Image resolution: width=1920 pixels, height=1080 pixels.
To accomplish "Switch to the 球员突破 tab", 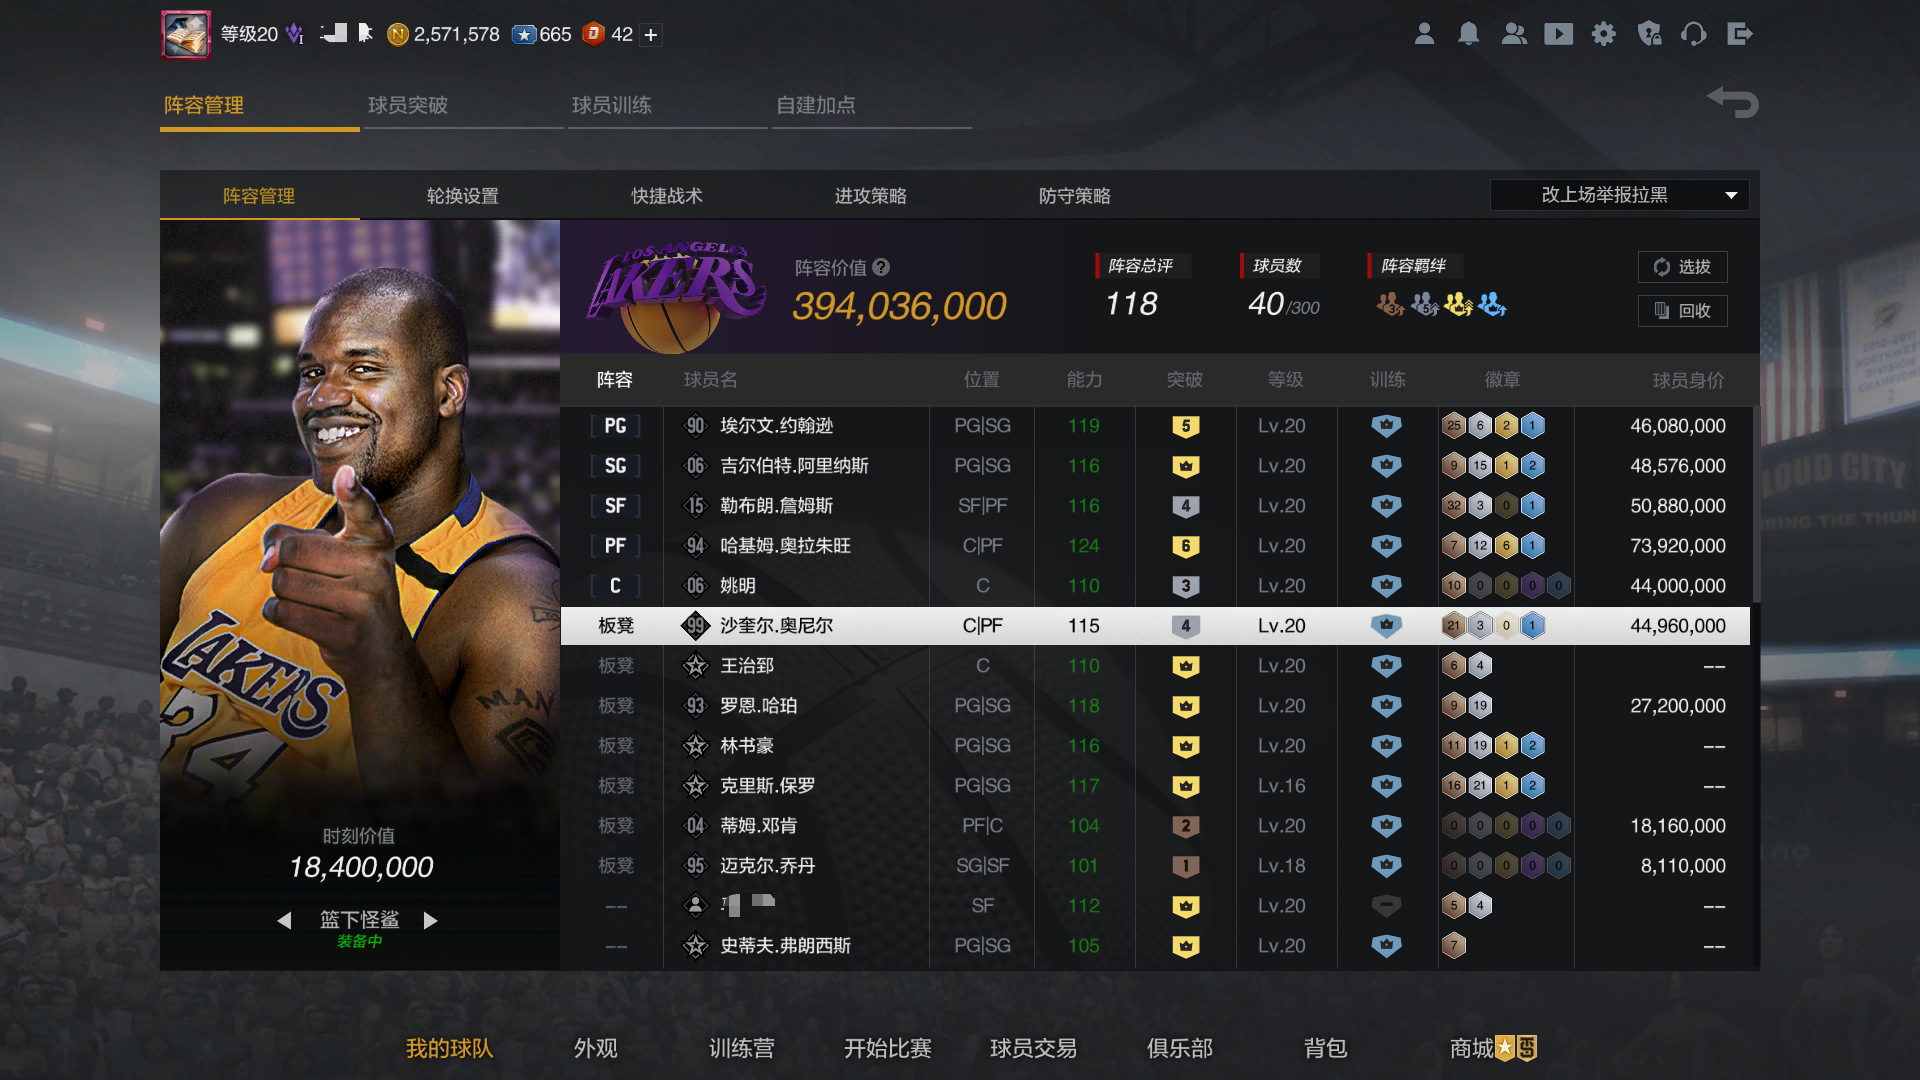I will click(x=408, y=105).
